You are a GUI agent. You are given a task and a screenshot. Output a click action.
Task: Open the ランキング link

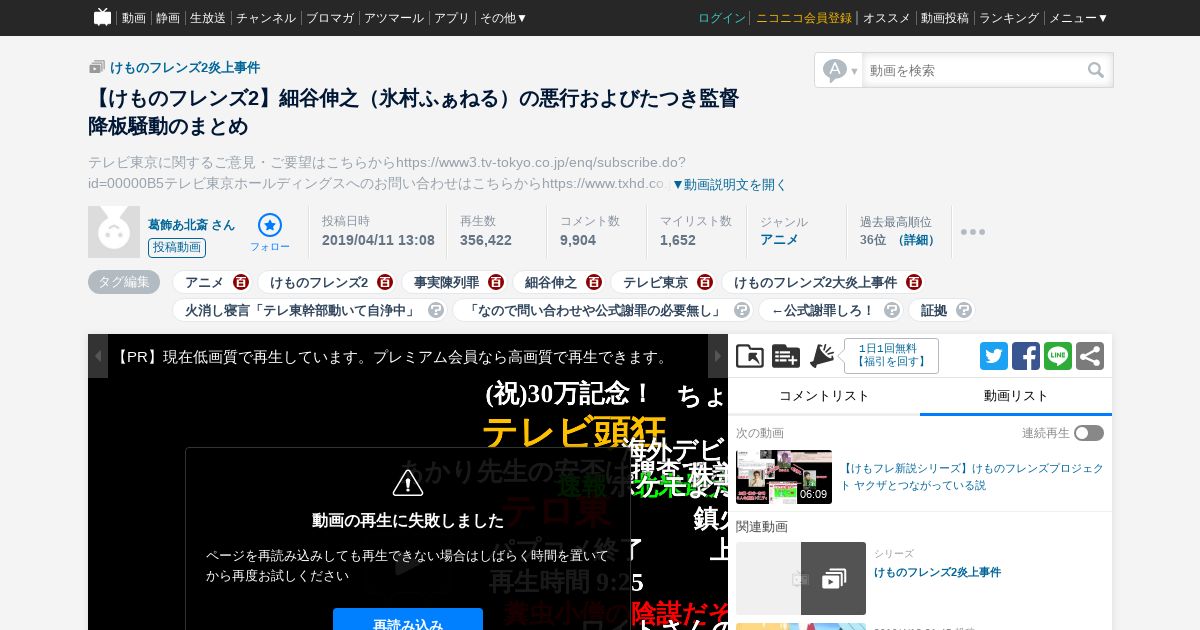click(1009, 18)
